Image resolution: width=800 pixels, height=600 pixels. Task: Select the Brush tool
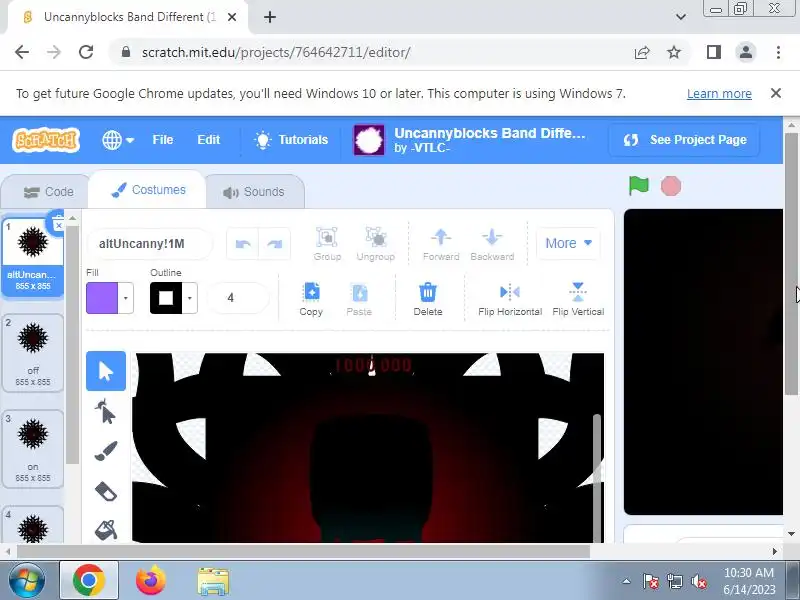tap(106, 452)
